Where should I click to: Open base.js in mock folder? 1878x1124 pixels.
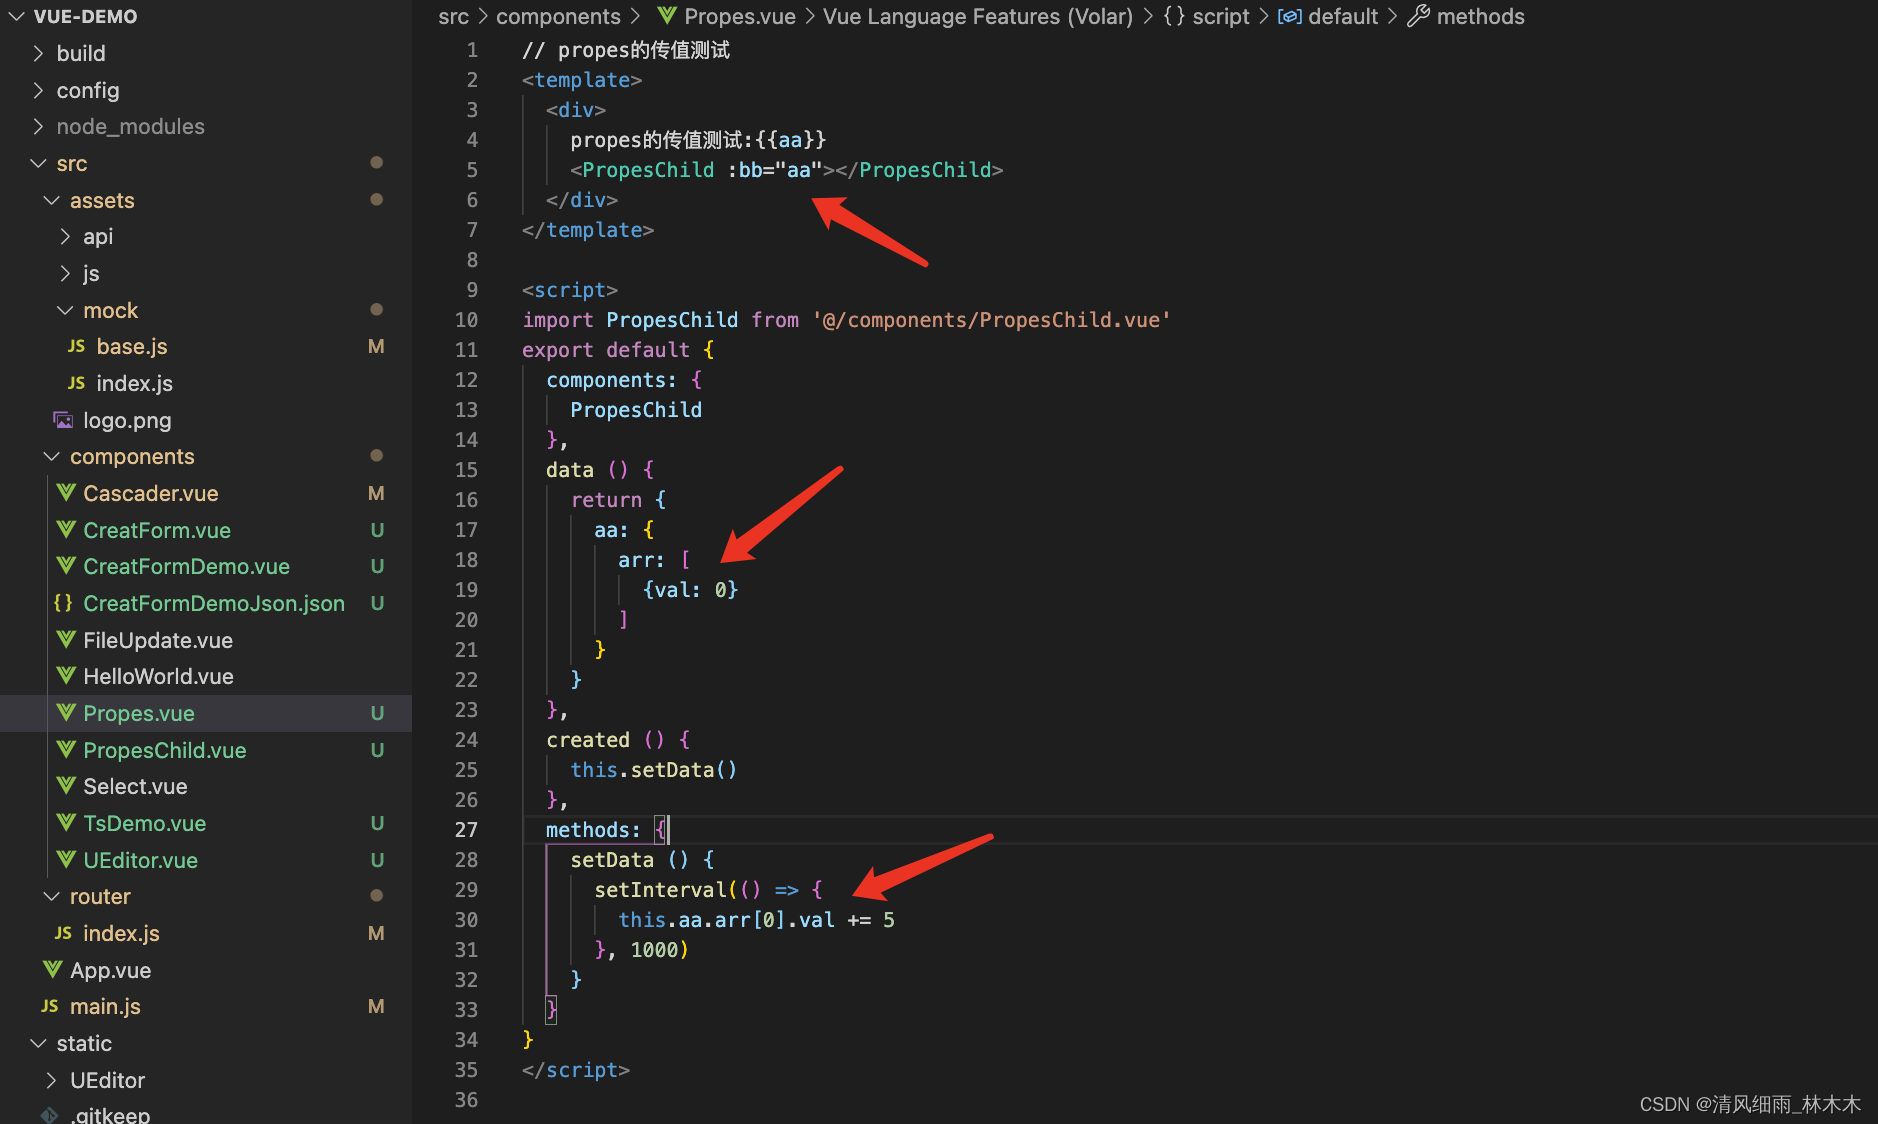(x=132, y=346)
